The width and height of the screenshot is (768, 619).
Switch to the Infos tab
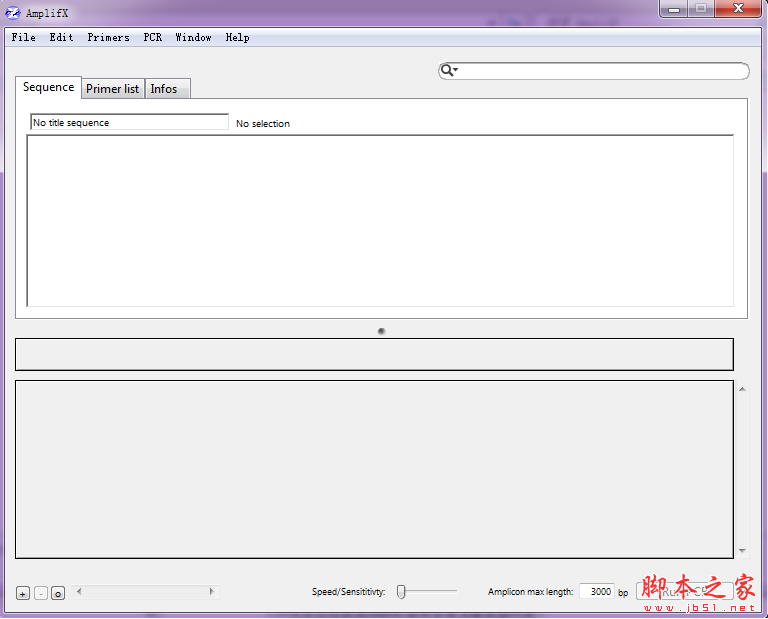pyautogui.click(x=167, y=89)
